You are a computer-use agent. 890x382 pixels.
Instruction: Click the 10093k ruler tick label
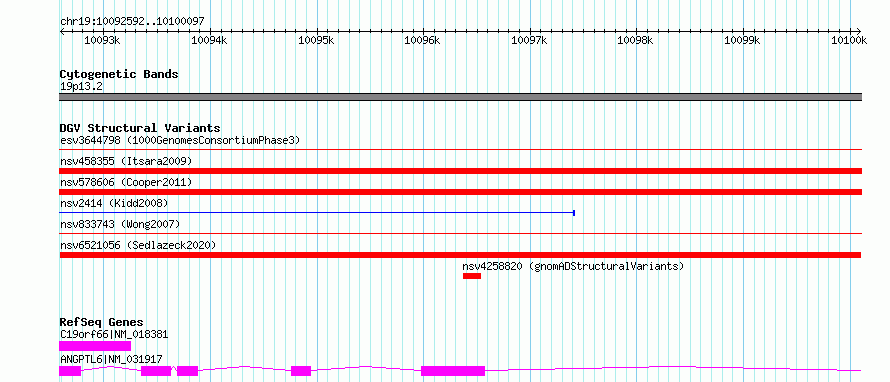tap(102, 40)
